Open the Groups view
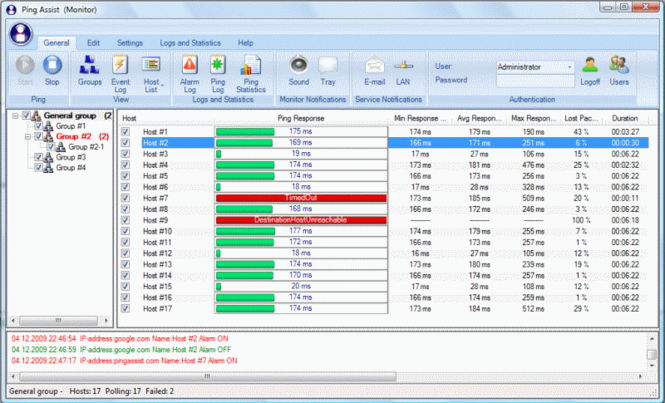 click(x=89, y=65)
